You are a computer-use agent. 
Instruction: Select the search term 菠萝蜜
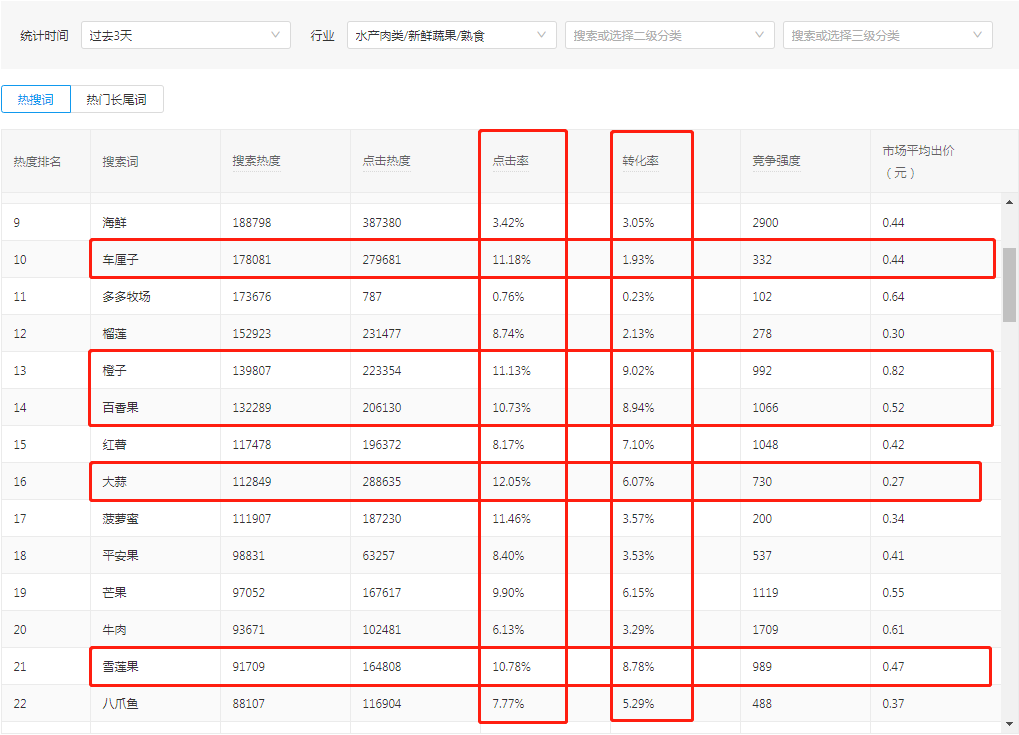[x=120, y=519]
